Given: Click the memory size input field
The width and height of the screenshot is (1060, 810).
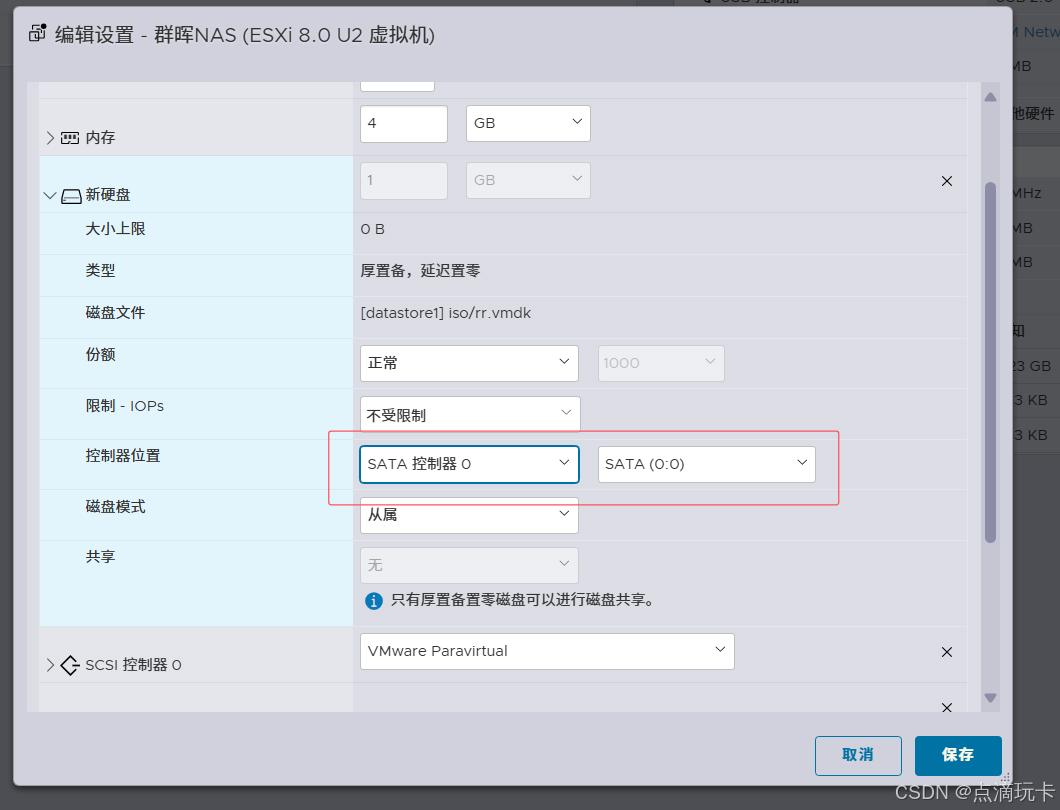Looking at the screenshot, I should (x=404, y=124).
